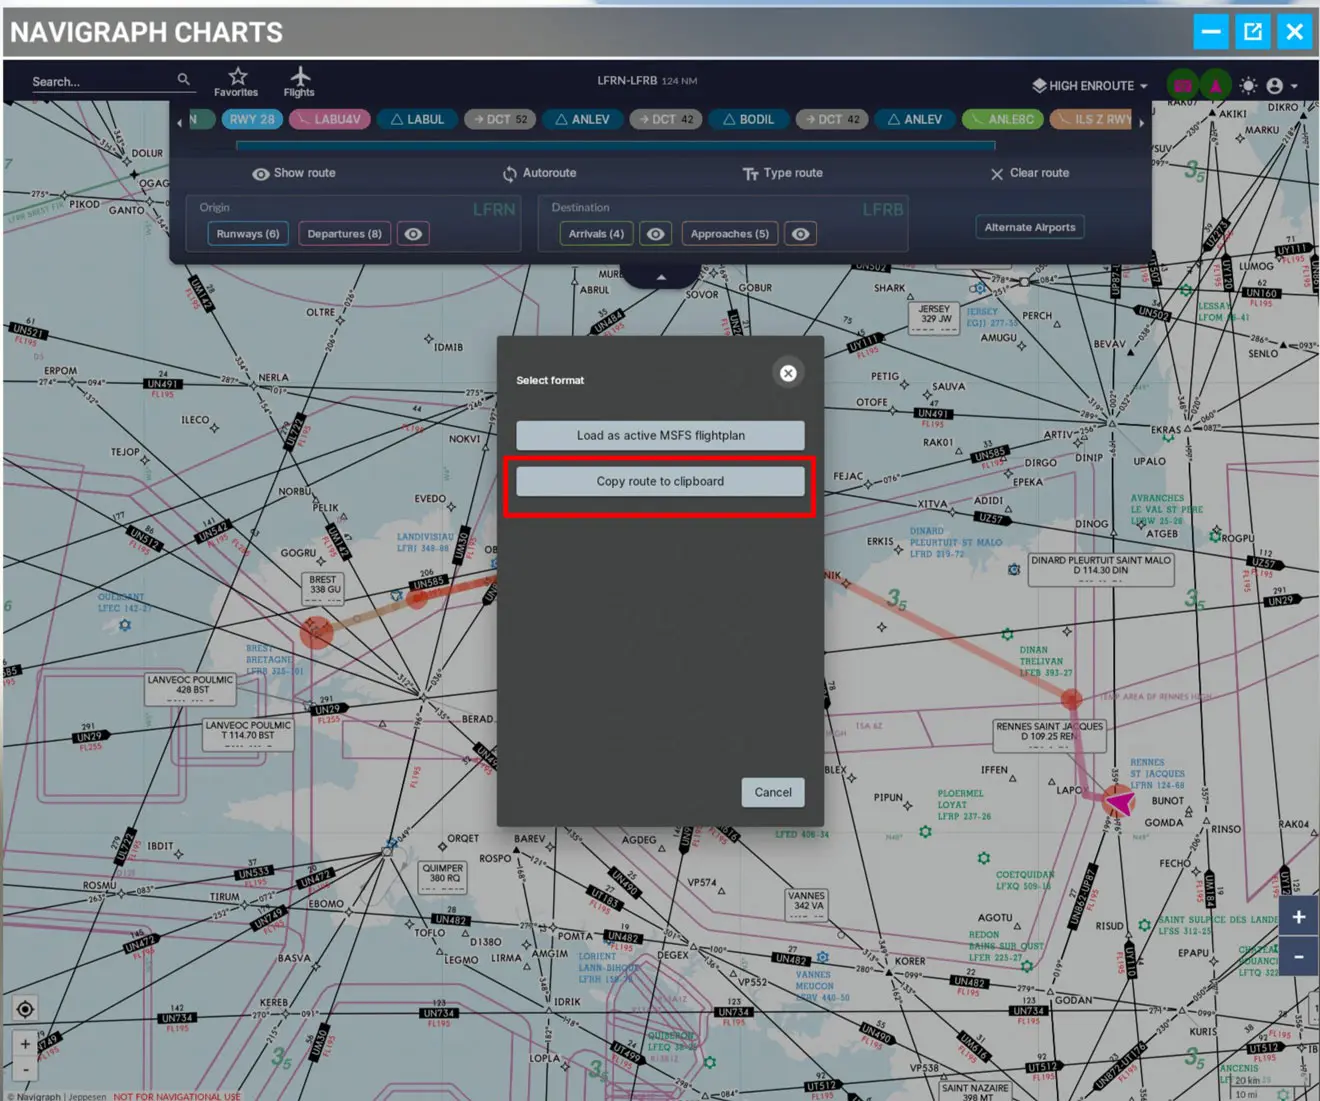Screen dimensions: 1320x1101
Task: Center map with locate target icon
Action: click(25, 1009)
